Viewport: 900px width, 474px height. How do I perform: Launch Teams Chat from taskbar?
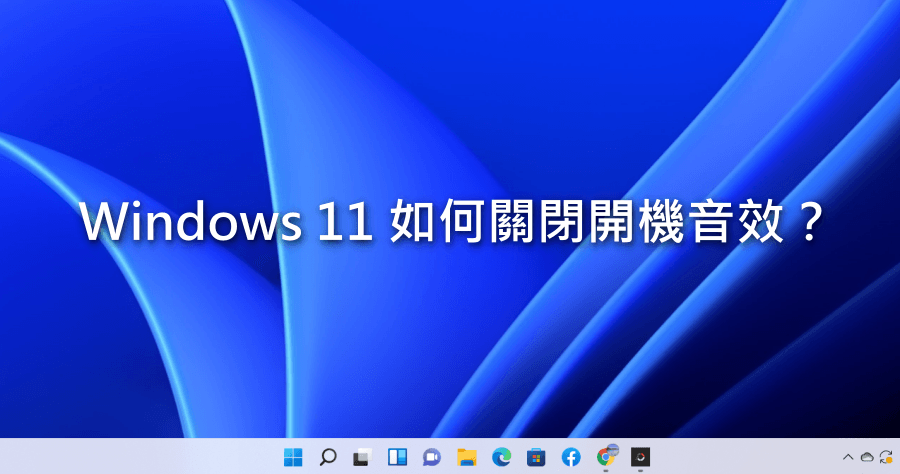click(432, 457)
